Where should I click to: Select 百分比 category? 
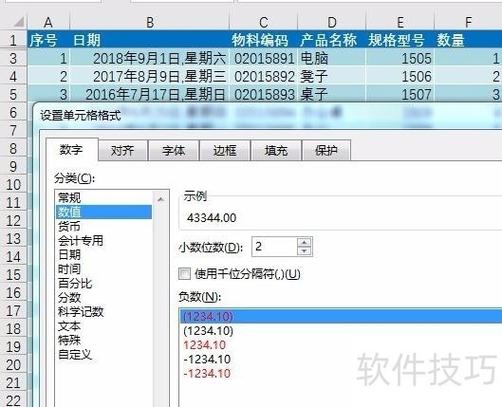tap(104, 283)
